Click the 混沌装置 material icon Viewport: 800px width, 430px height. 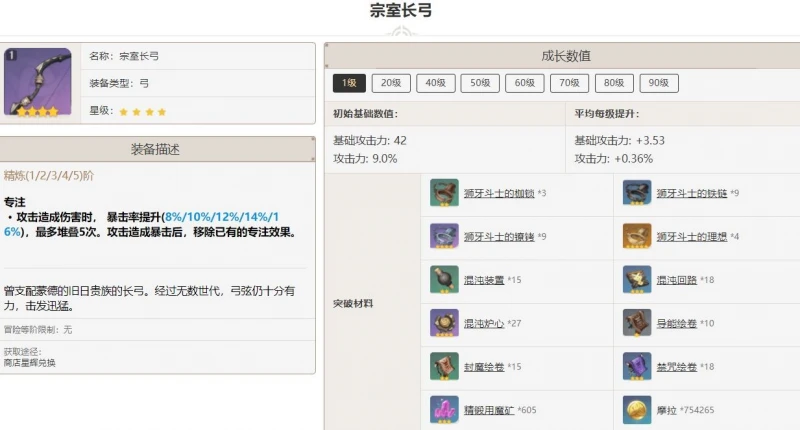click(x=444, y=279)
